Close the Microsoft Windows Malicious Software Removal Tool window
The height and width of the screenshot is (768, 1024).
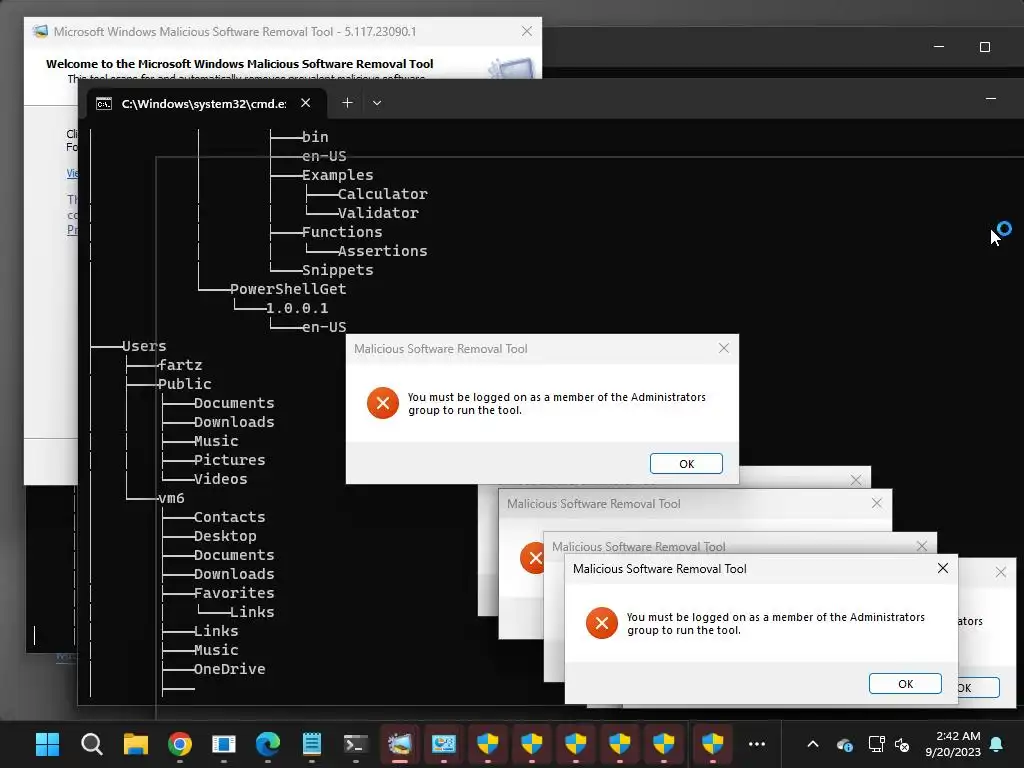click(526, 31)
